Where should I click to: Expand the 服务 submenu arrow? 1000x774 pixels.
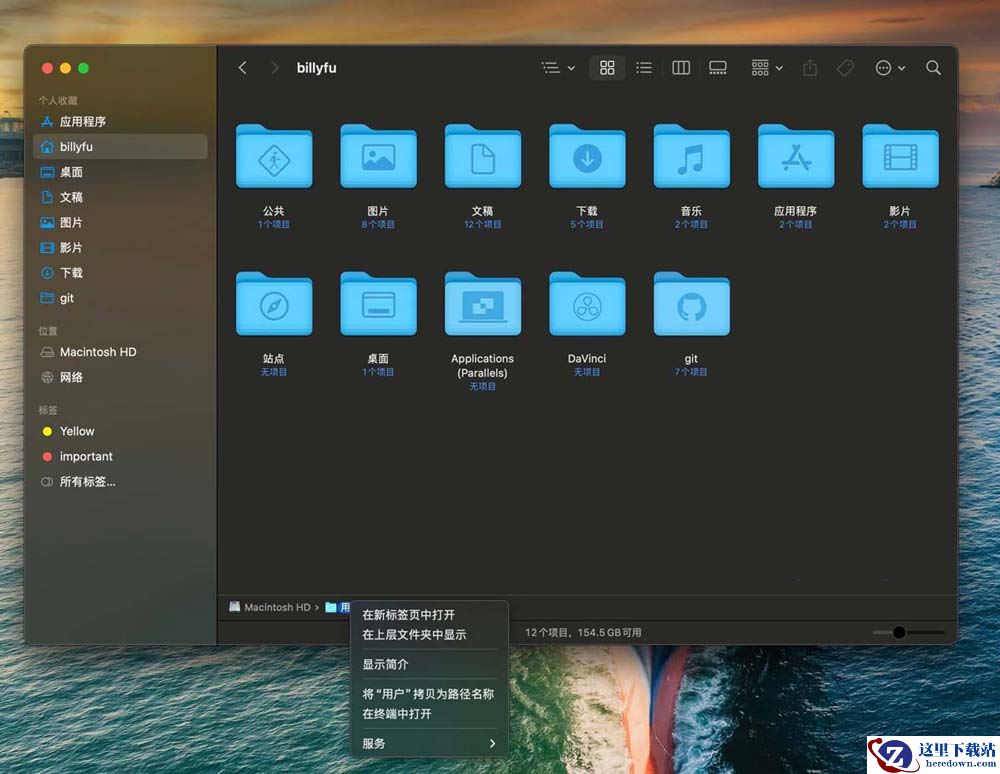[492, 743]
